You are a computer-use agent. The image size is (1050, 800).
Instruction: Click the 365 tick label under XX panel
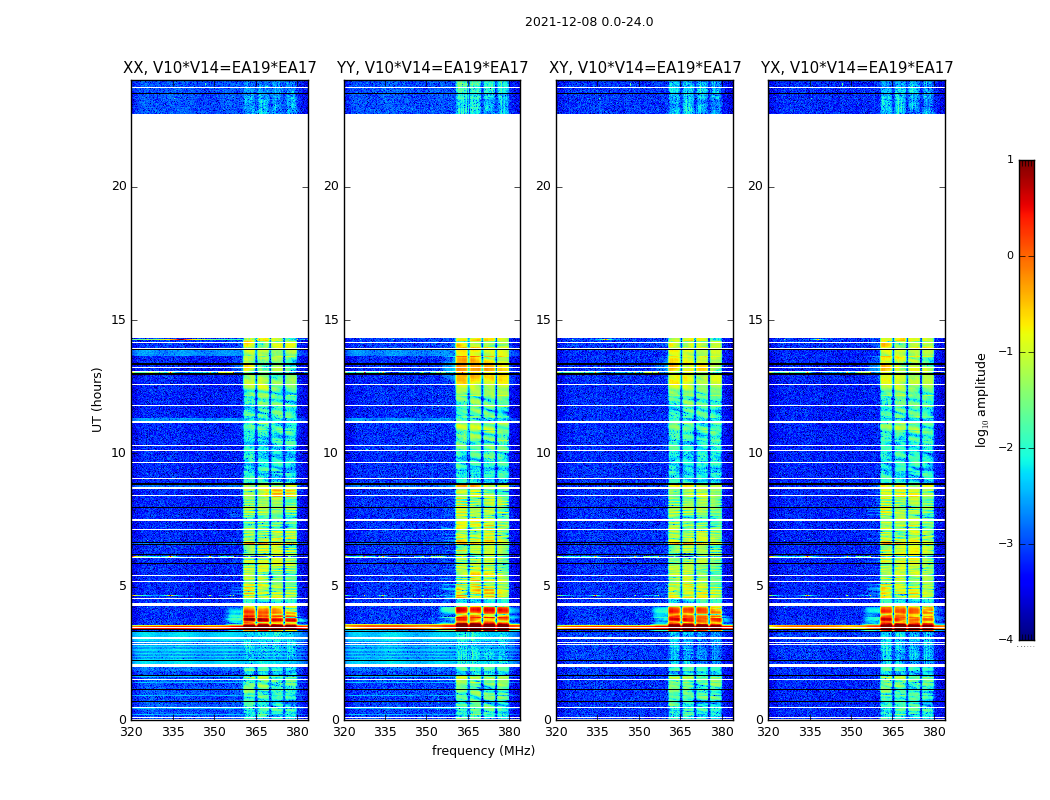pos(256,732)
